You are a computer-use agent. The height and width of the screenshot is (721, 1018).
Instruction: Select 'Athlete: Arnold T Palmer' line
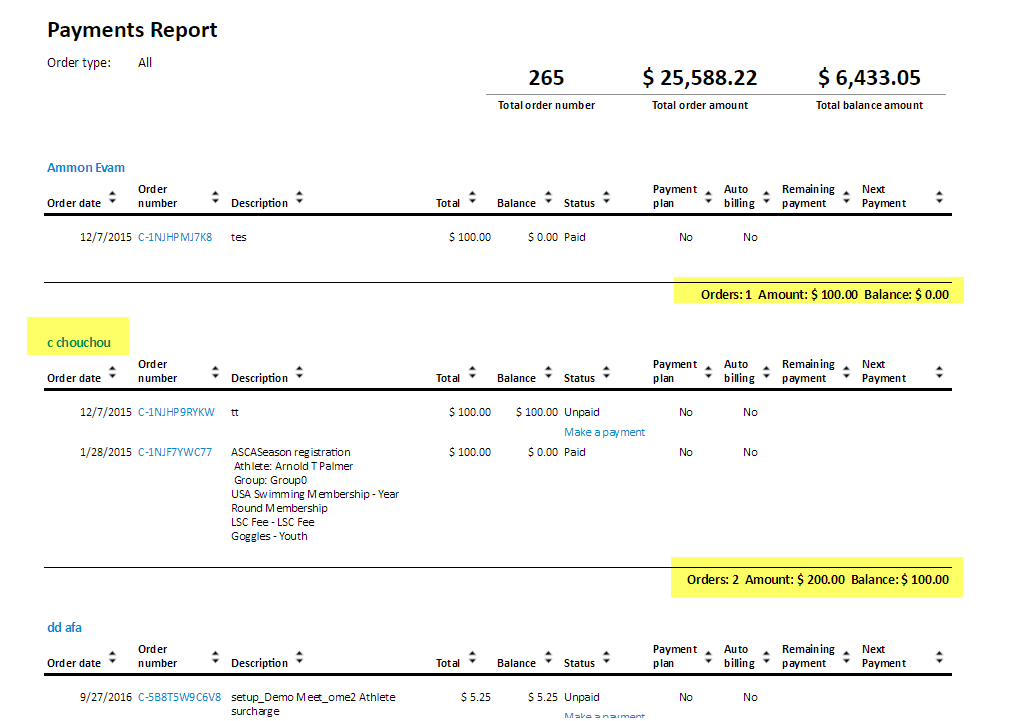pyautogui.click(x=293, y=467)
